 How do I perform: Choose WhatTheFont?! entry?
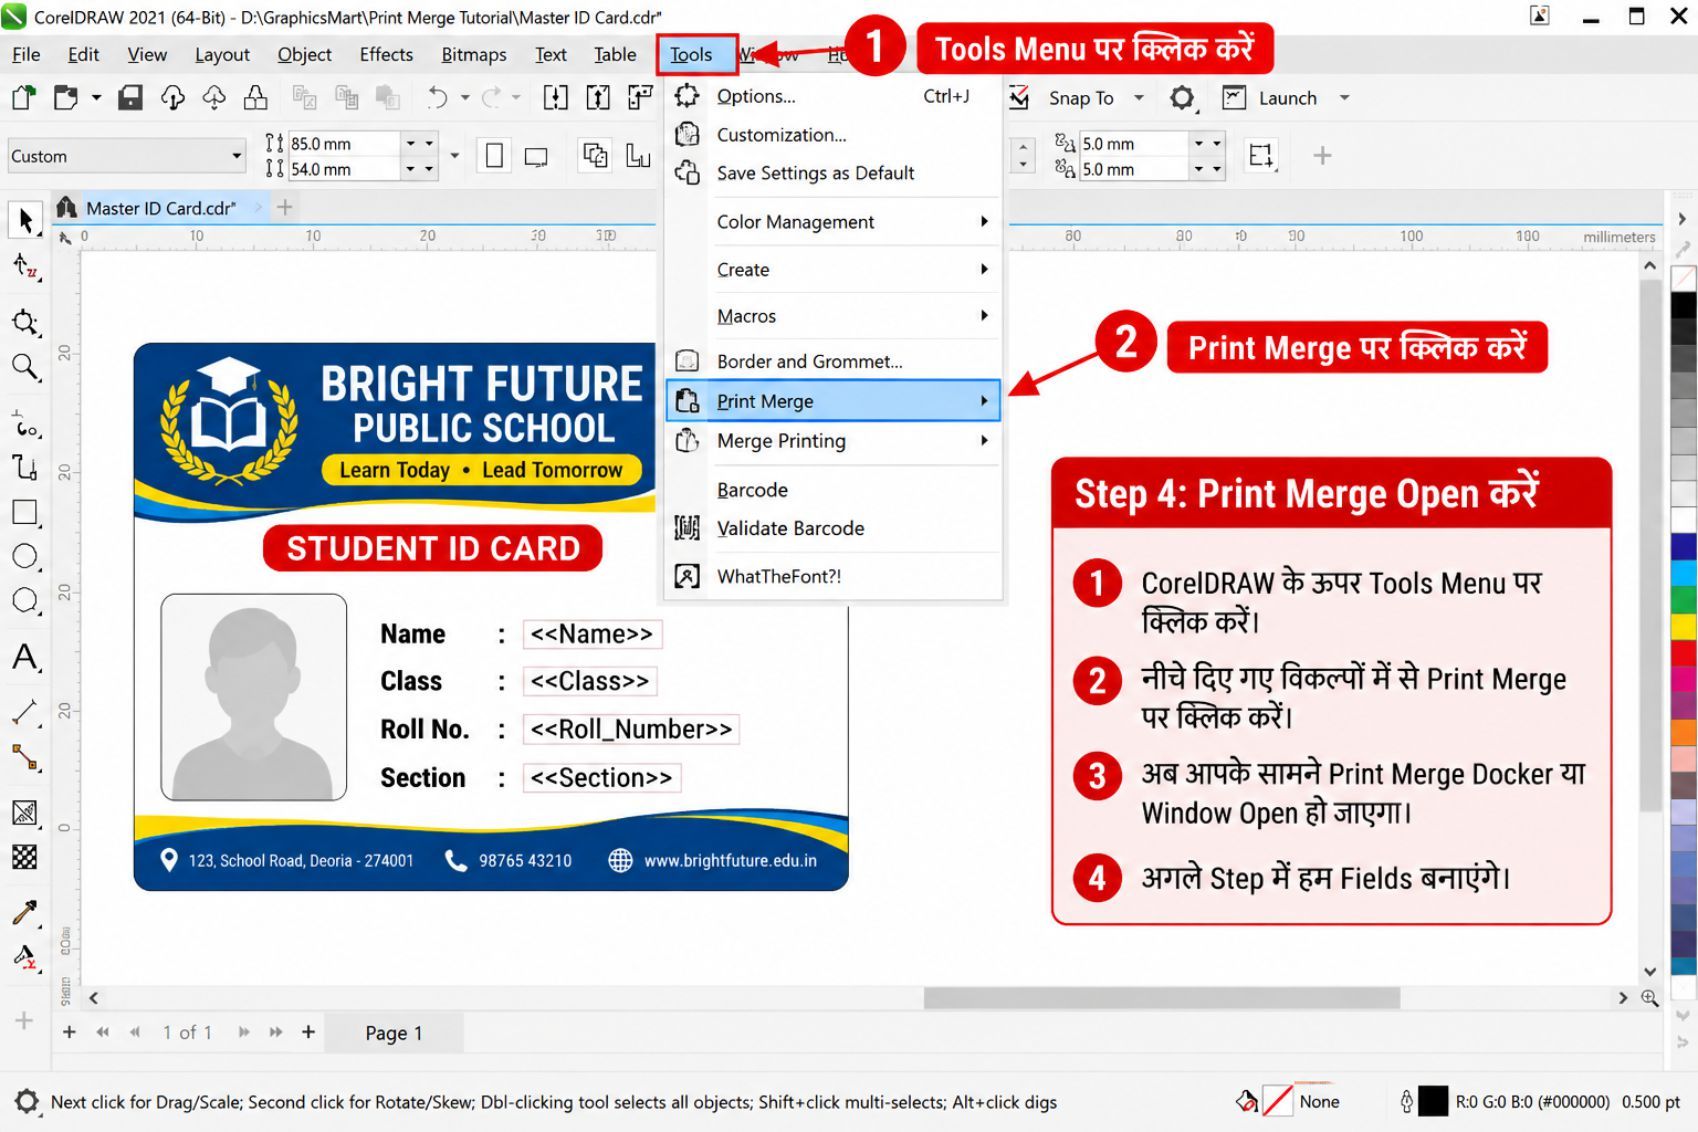click(x=834, y=576)
